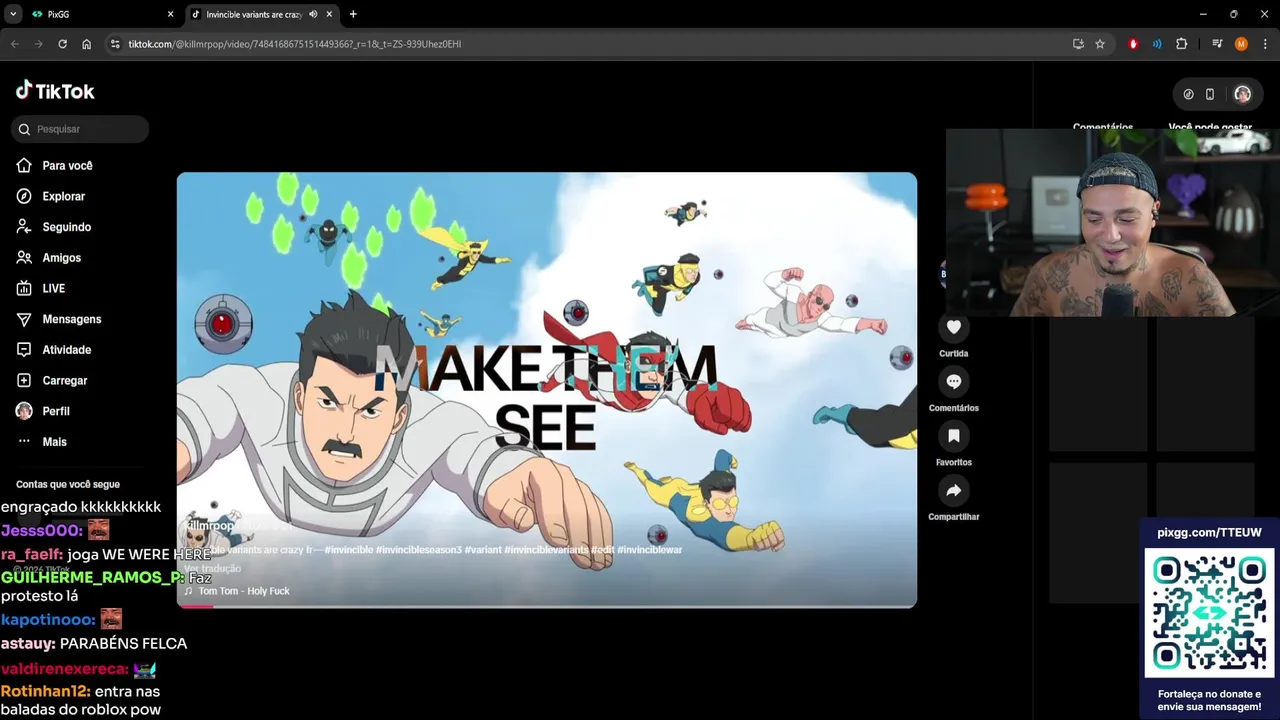Click the PixGG QR code image
1280x720 pixels.
point(1210,614)
